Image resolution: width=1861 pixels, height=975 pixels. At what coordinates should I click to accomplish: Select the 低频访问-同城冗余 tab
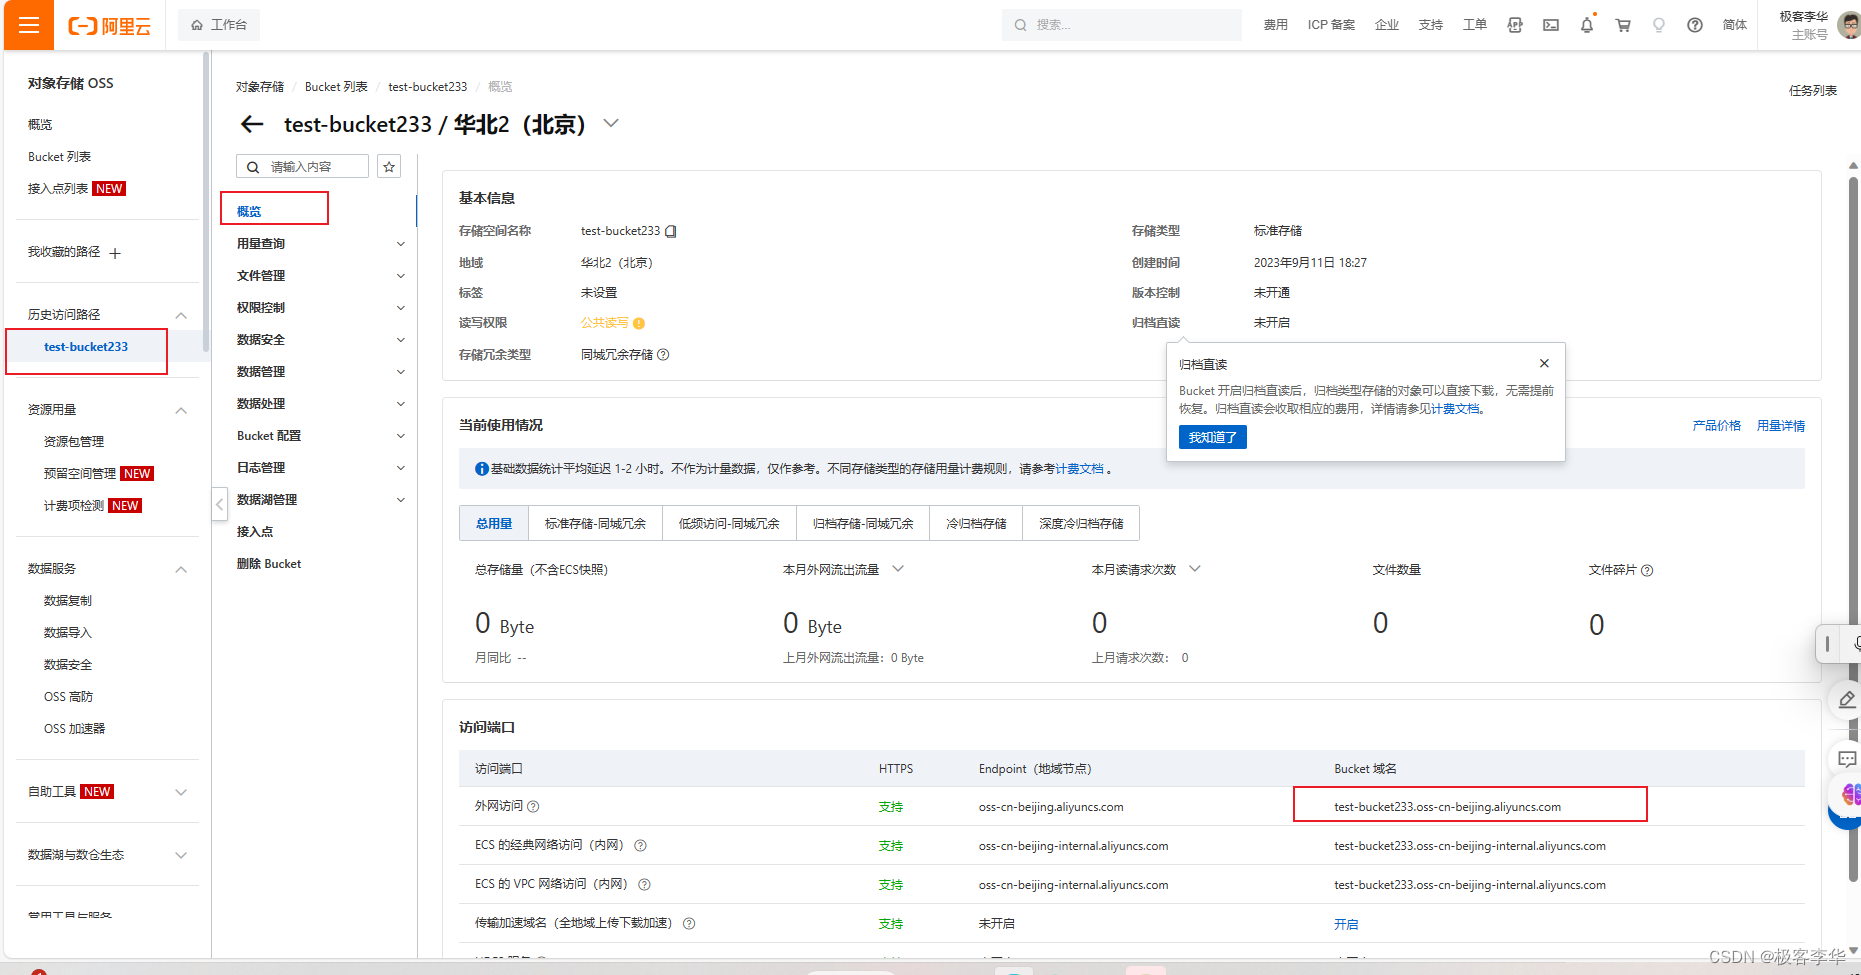coord(729,523)
